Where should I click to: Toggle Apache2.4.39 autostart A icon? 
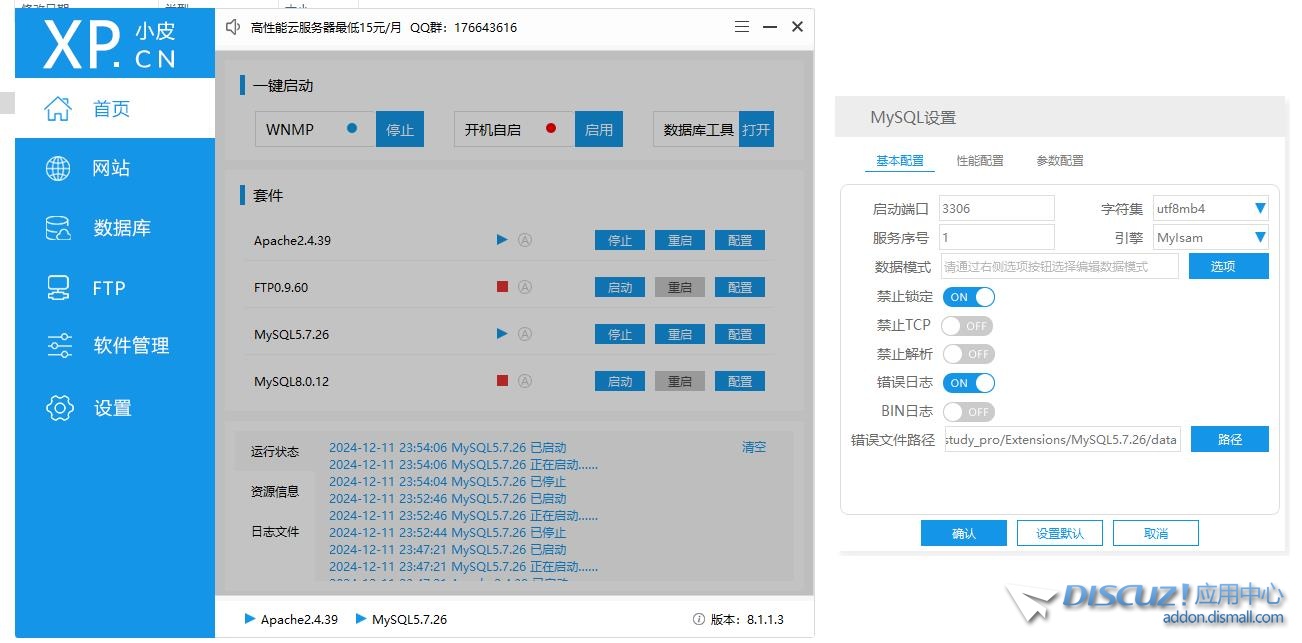tap(525, 240)
